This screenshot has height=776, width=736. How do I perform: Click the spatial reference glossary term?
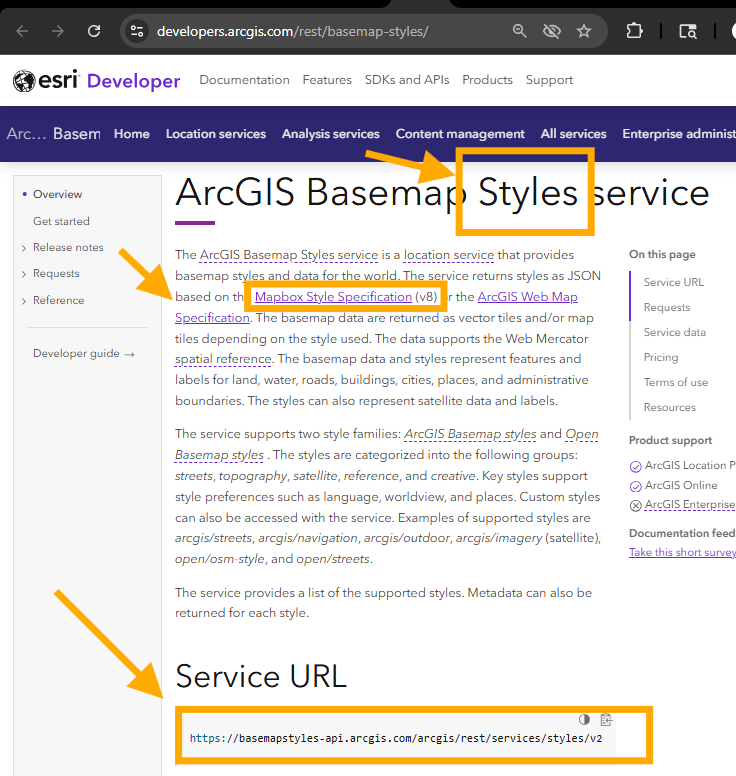[223, 359]
